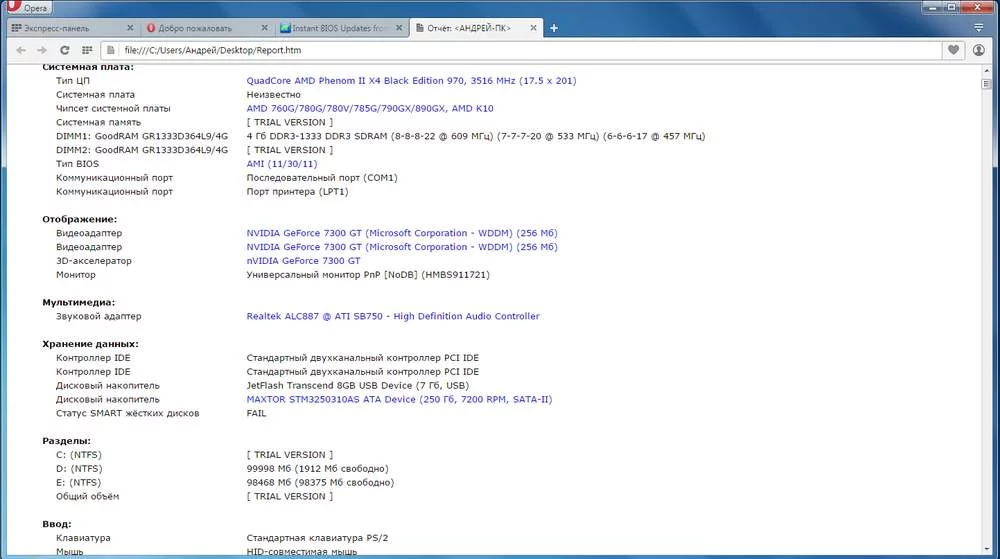The width and height of the screenshot is (1000, 559).
Task: Click DIMM1: GoodRAM GR1333D364L9/4G label
Action: coord(142,136)
